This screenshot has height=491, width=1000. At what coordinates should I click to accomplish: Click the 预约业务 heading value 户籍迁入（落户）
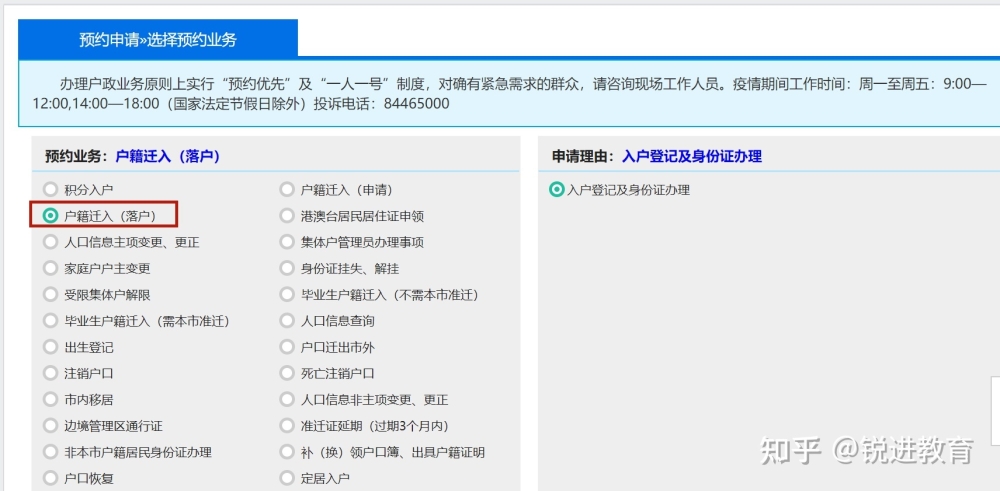click(x=168, y=156)
